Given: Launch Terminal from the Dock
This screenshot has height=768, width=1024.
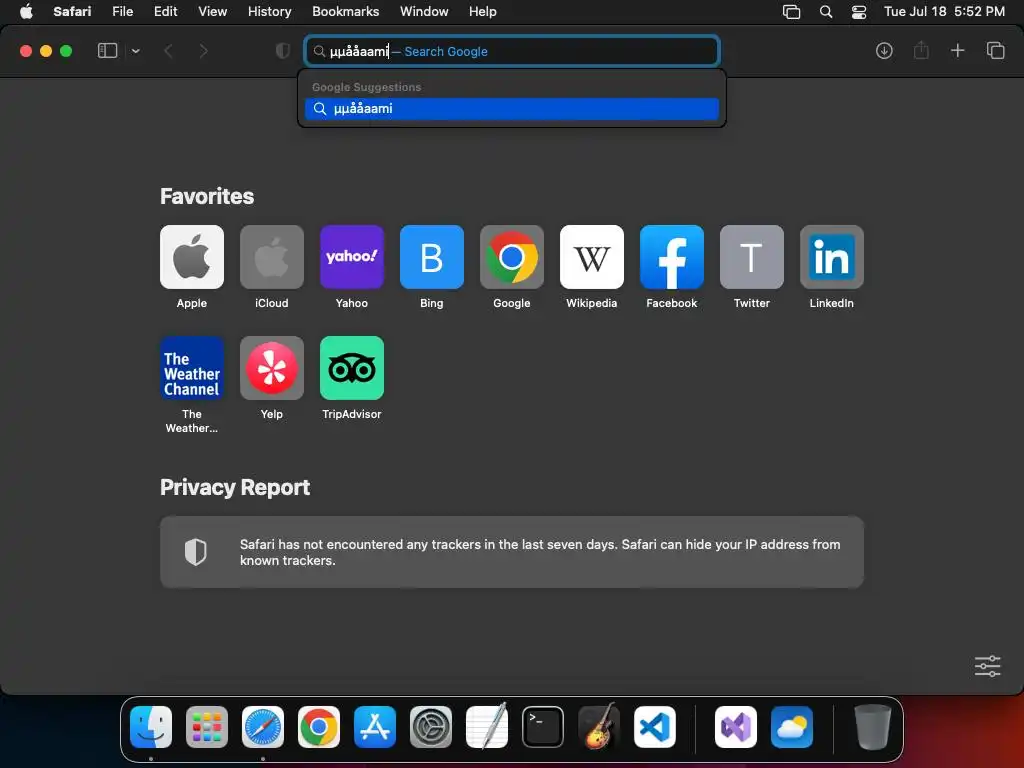Looking at the screenshot, I should coord(543,727).
